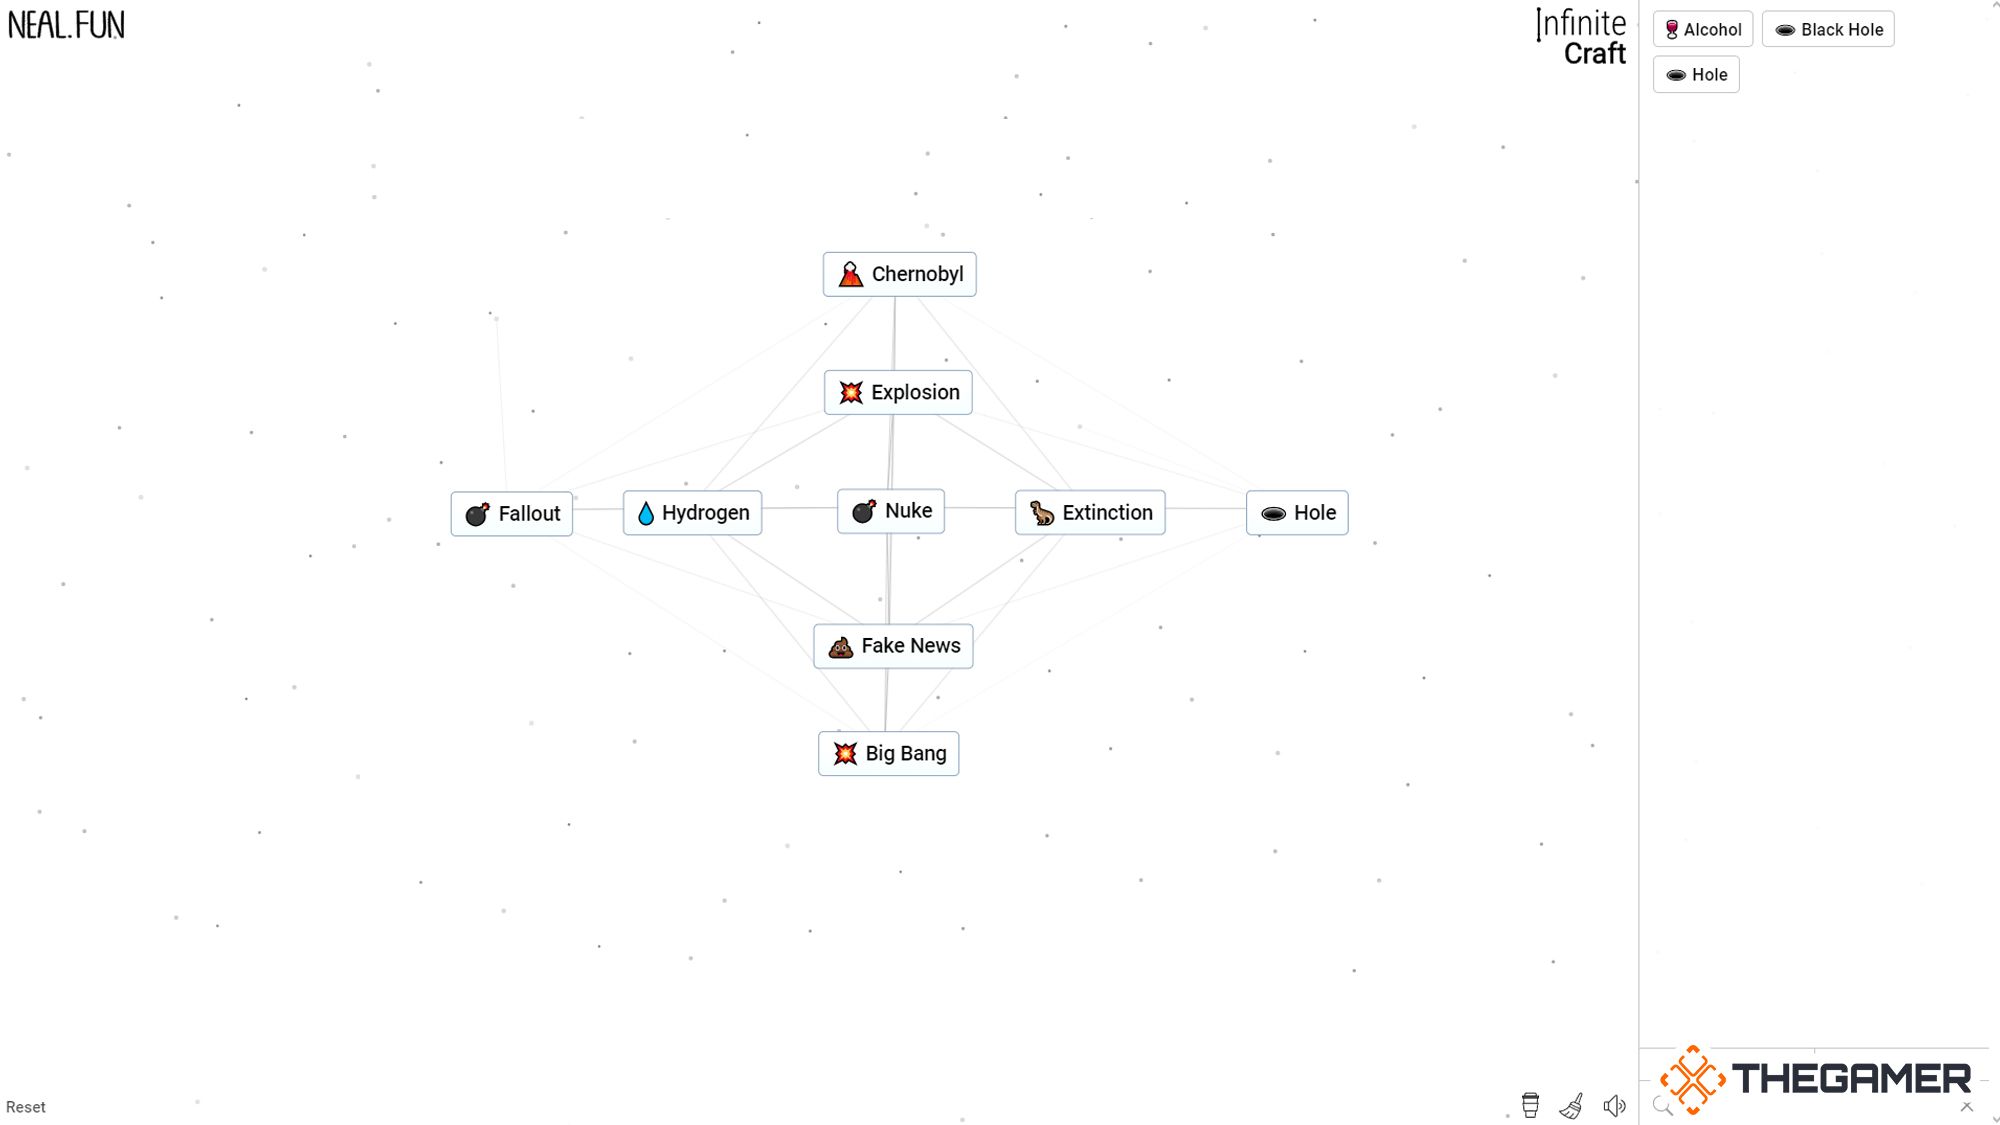The image size is (2000, 1125).
Task: Click the Nuke node icon
Action: coord(863,510)
